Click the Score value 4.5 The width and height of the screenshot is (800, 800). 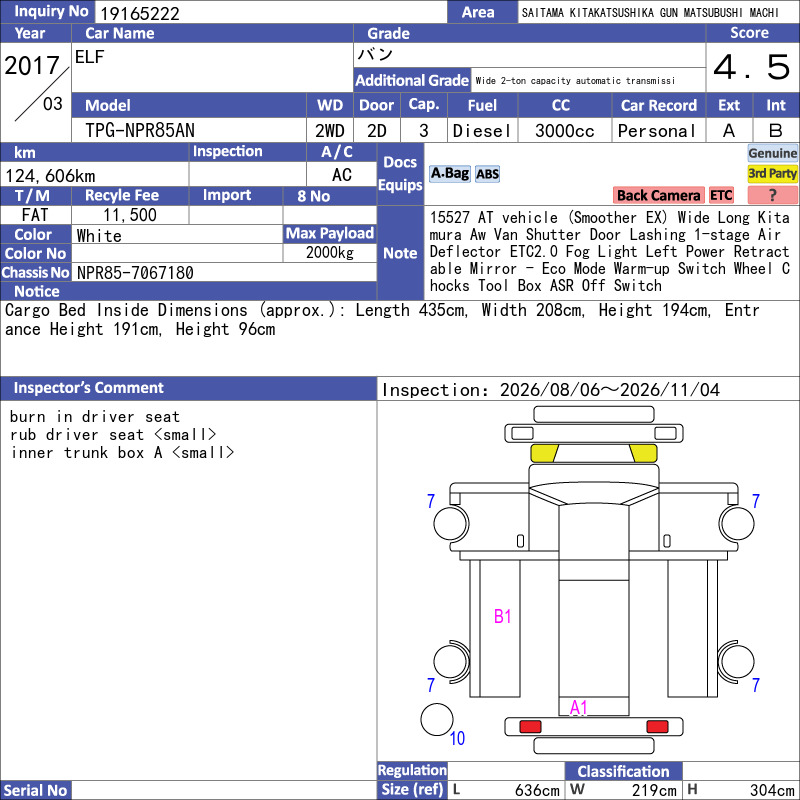[752, 67]
